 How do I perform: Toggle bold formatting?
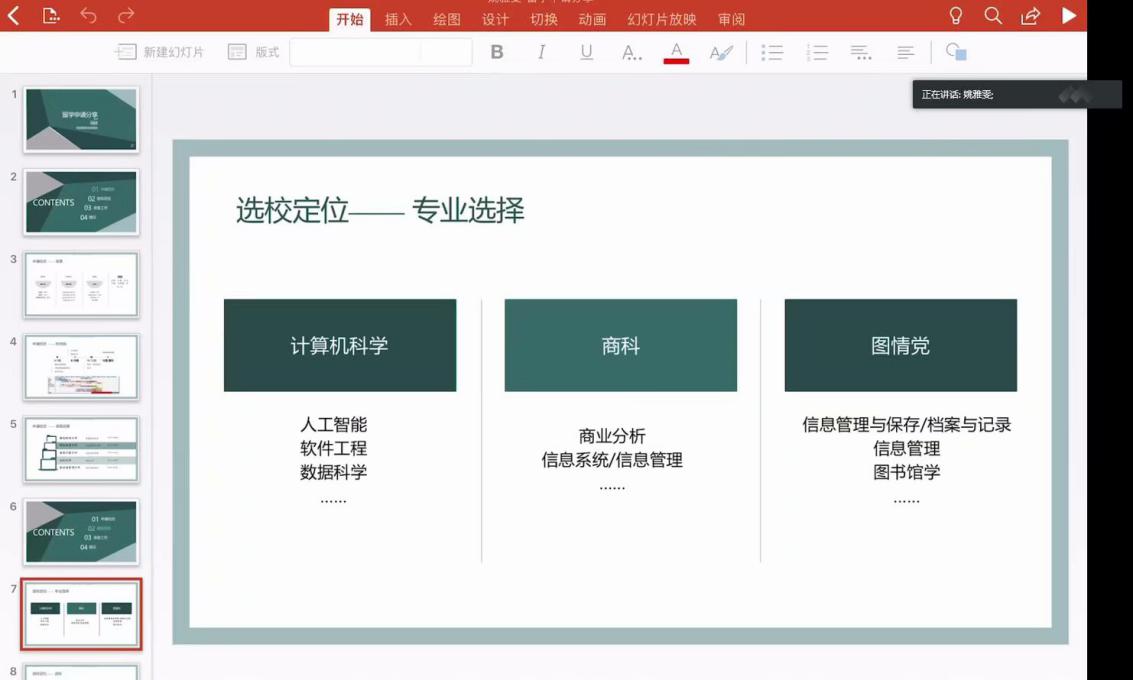point(497,52)
